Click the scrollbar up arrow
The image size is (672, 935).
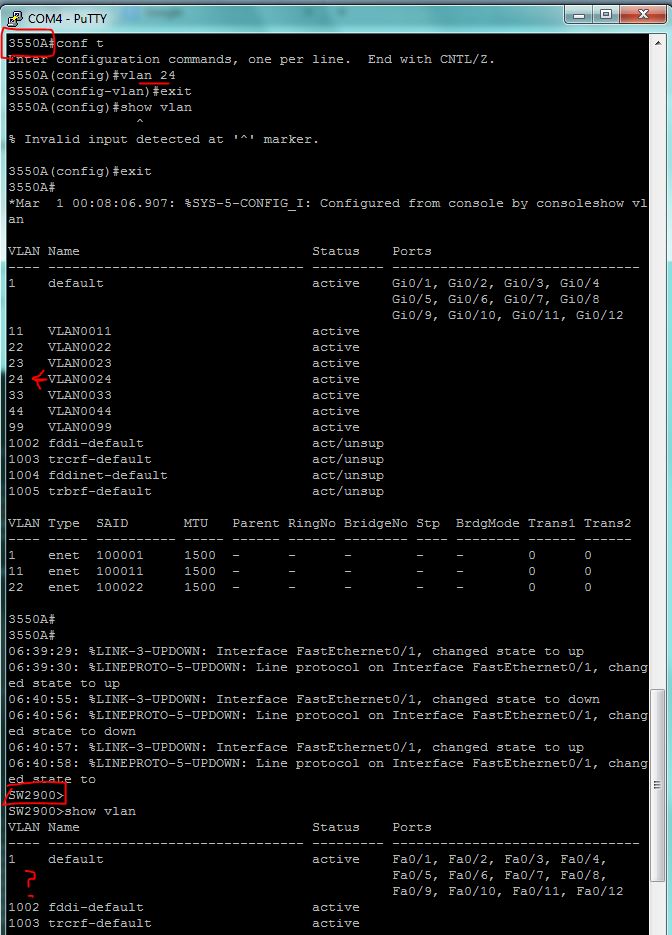click(658, 43)
